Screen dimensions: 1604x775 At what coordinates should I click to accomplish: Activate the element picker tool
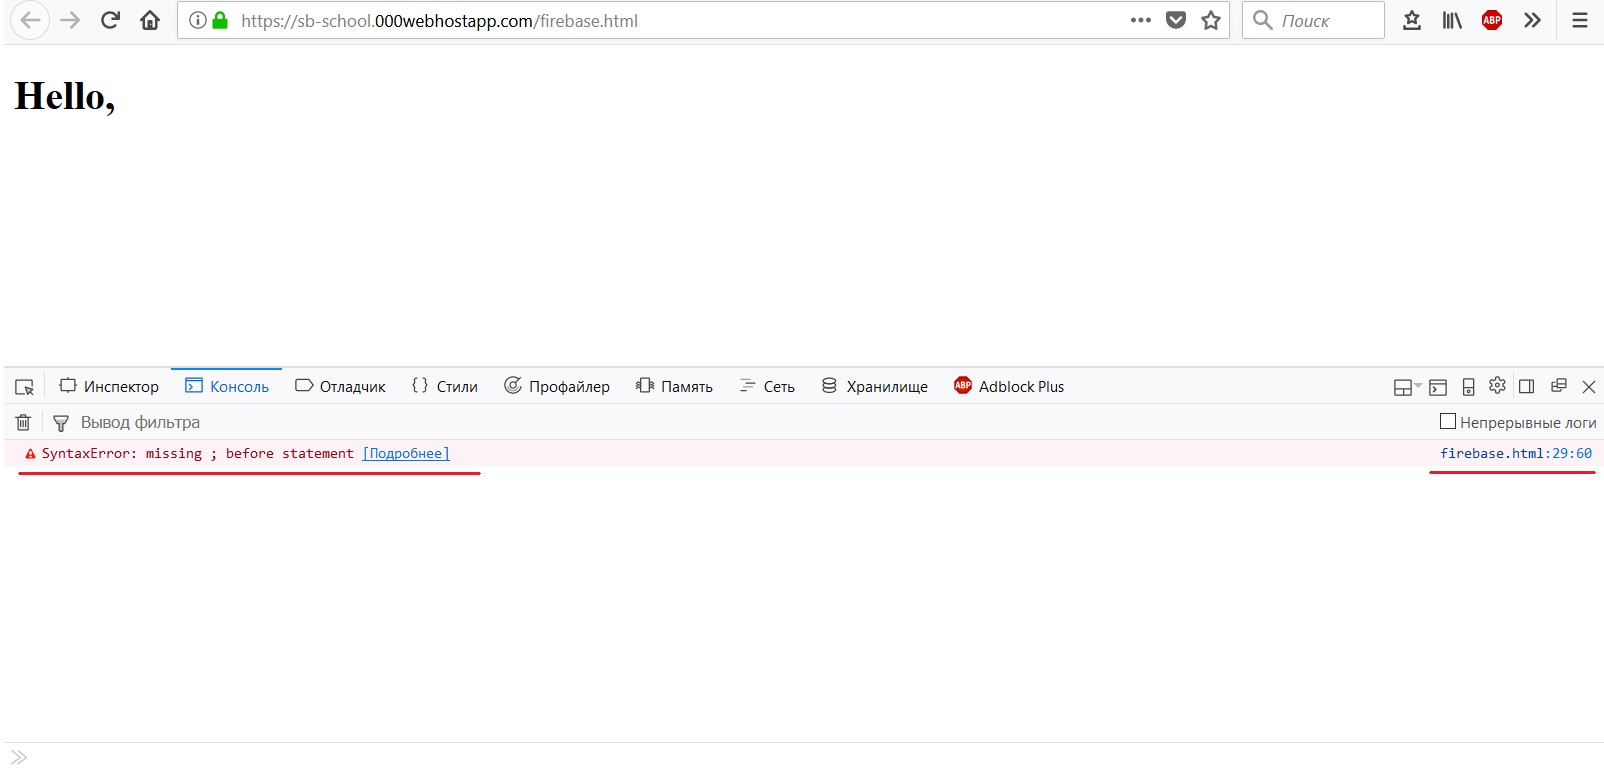click(25, 387)
